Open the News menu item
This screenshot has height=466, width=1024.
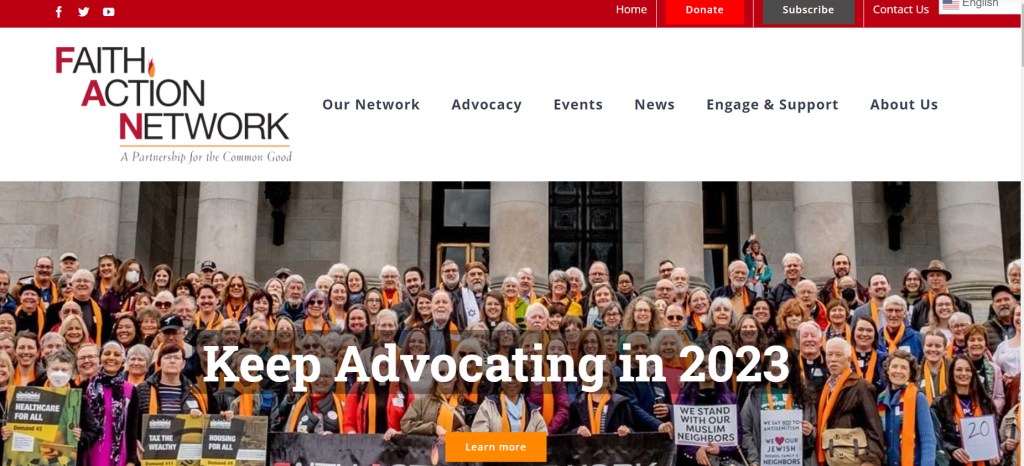pos(654,104)
